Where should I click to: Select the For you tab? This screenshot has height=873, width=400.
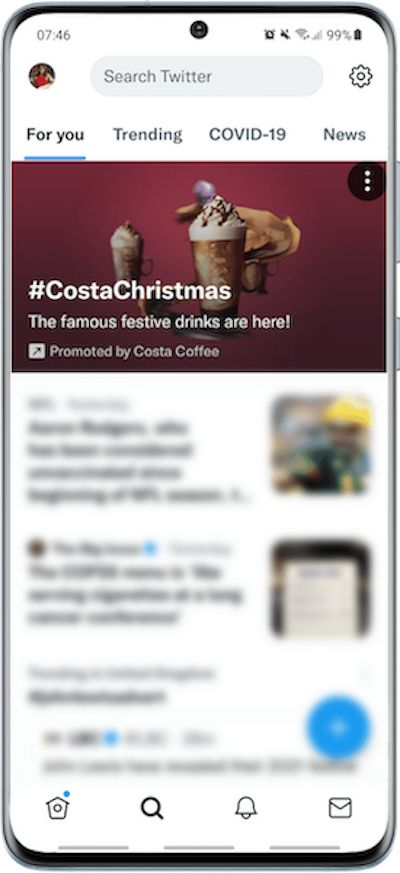(x=55, y=135)
